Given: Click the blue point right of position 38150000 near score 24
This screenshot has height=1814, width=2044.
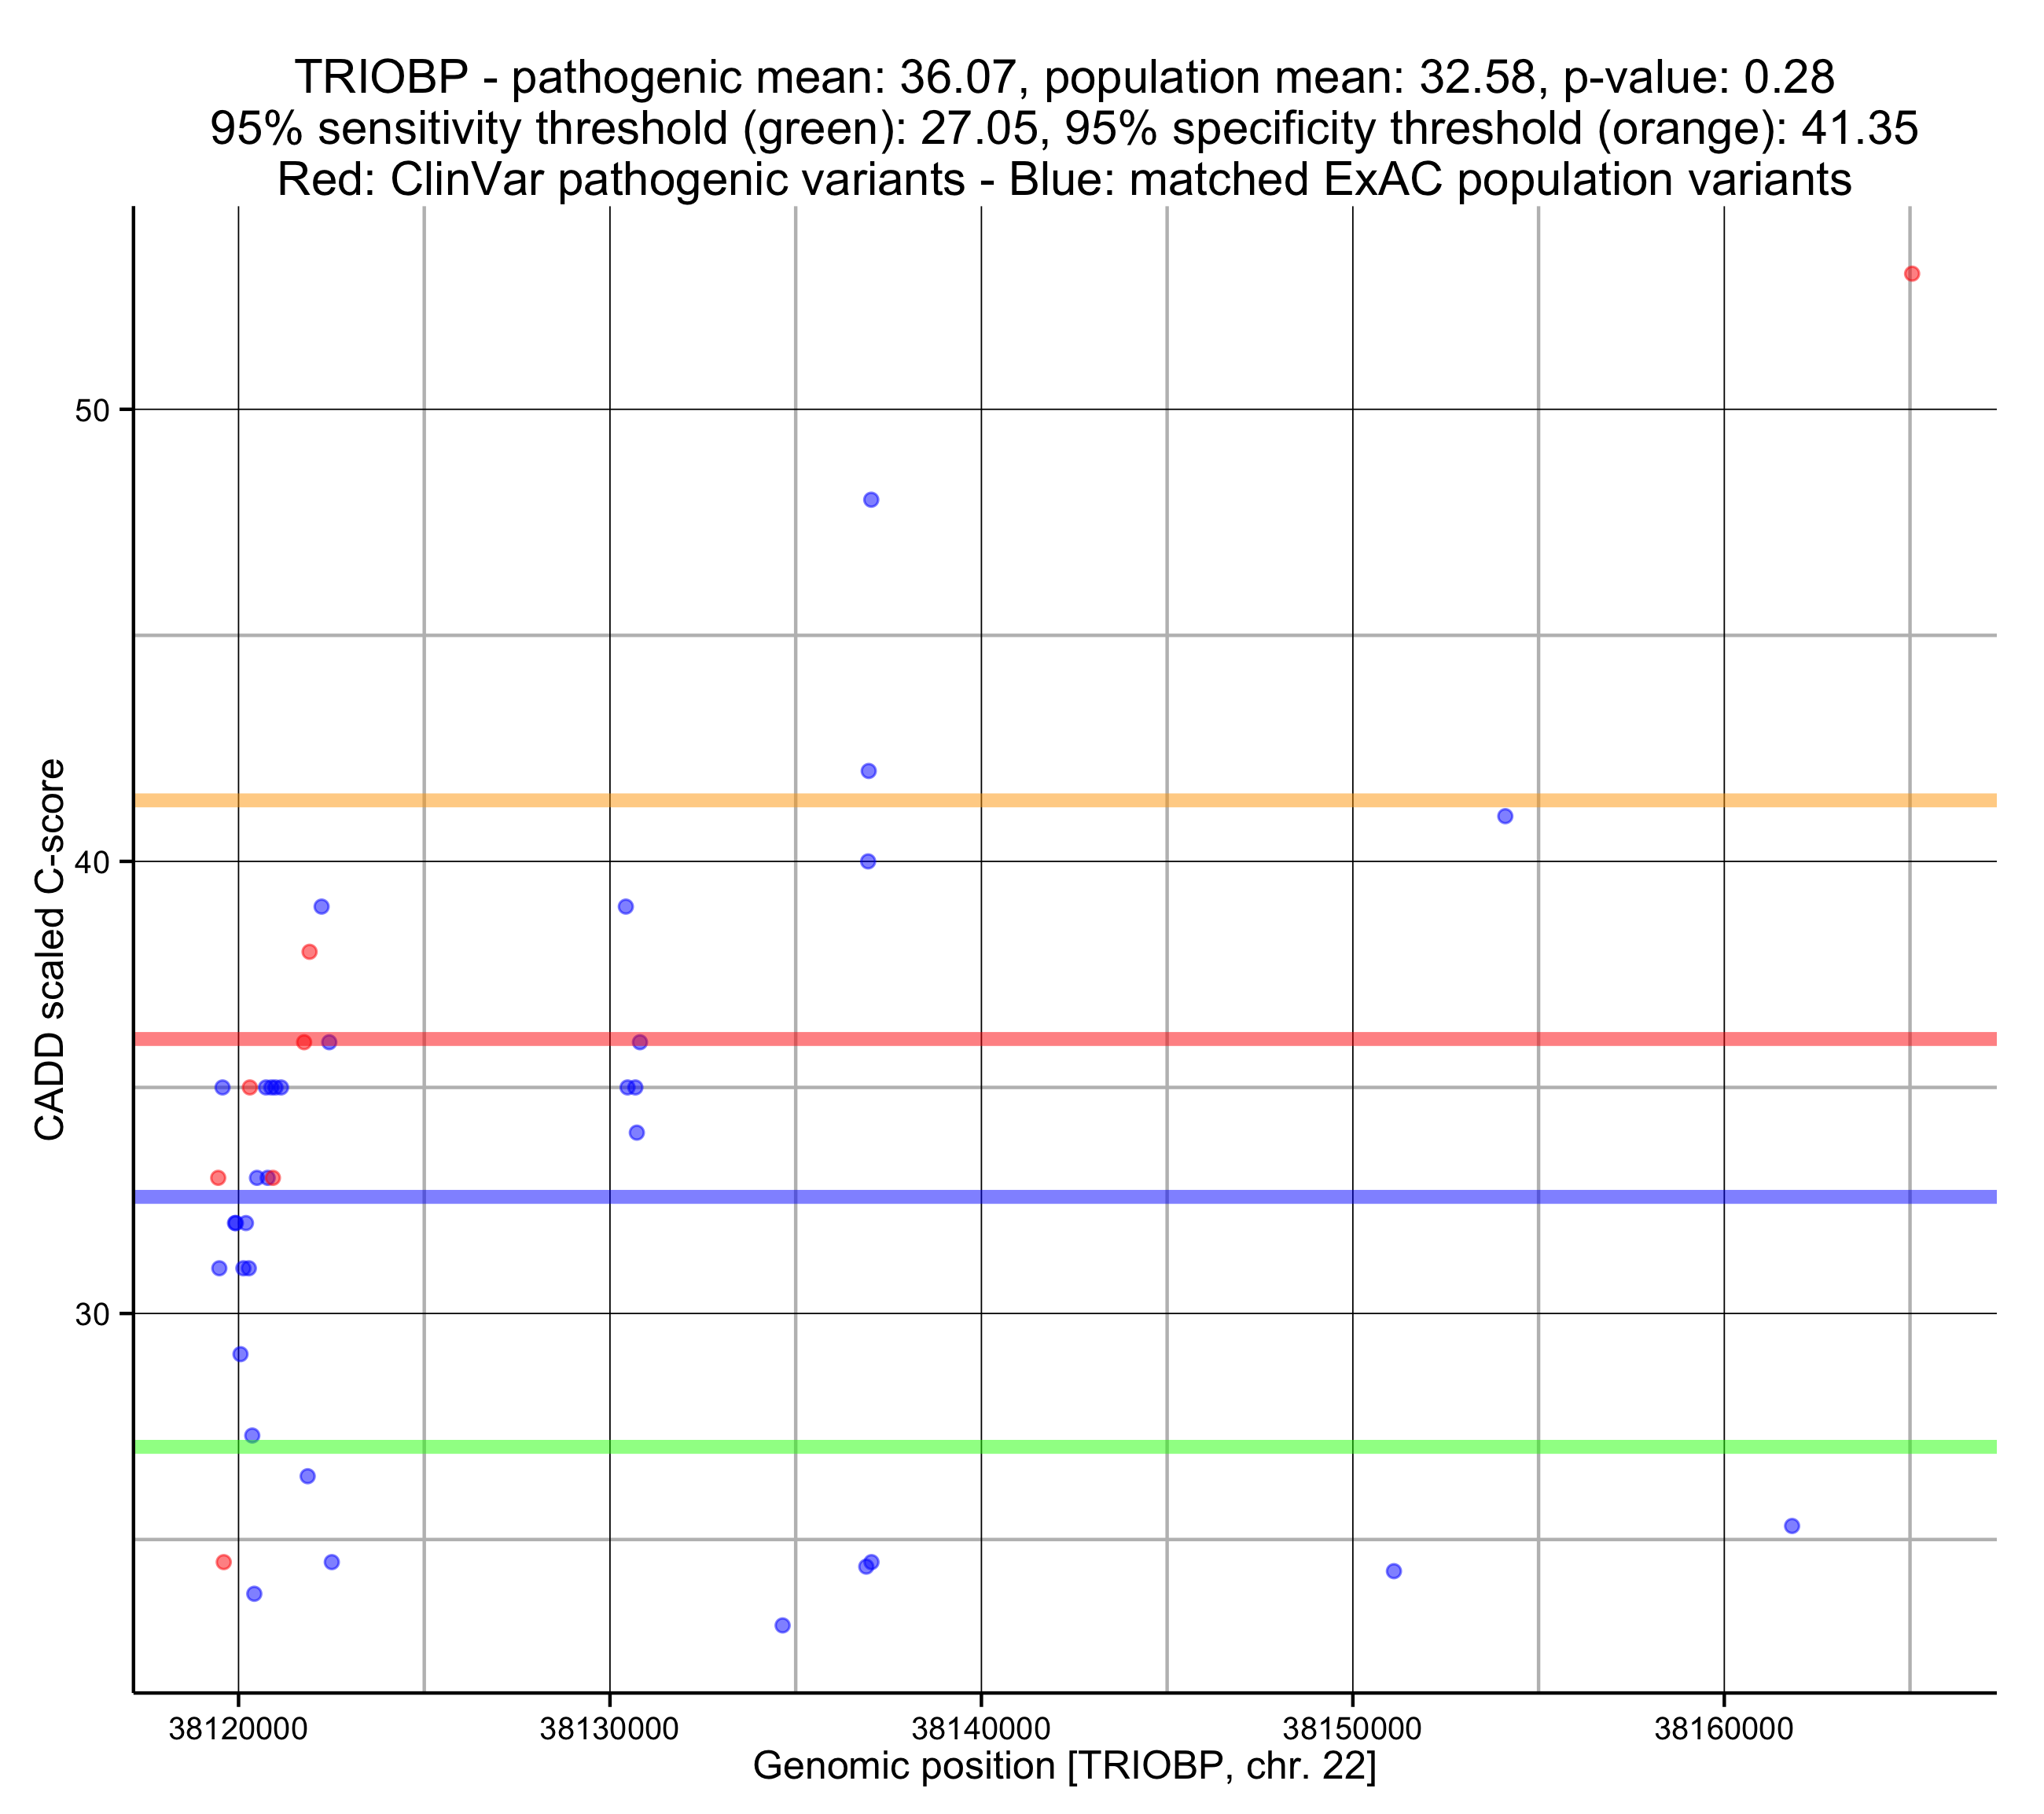Looking at the screenshot, I should click(1394, 1571).
